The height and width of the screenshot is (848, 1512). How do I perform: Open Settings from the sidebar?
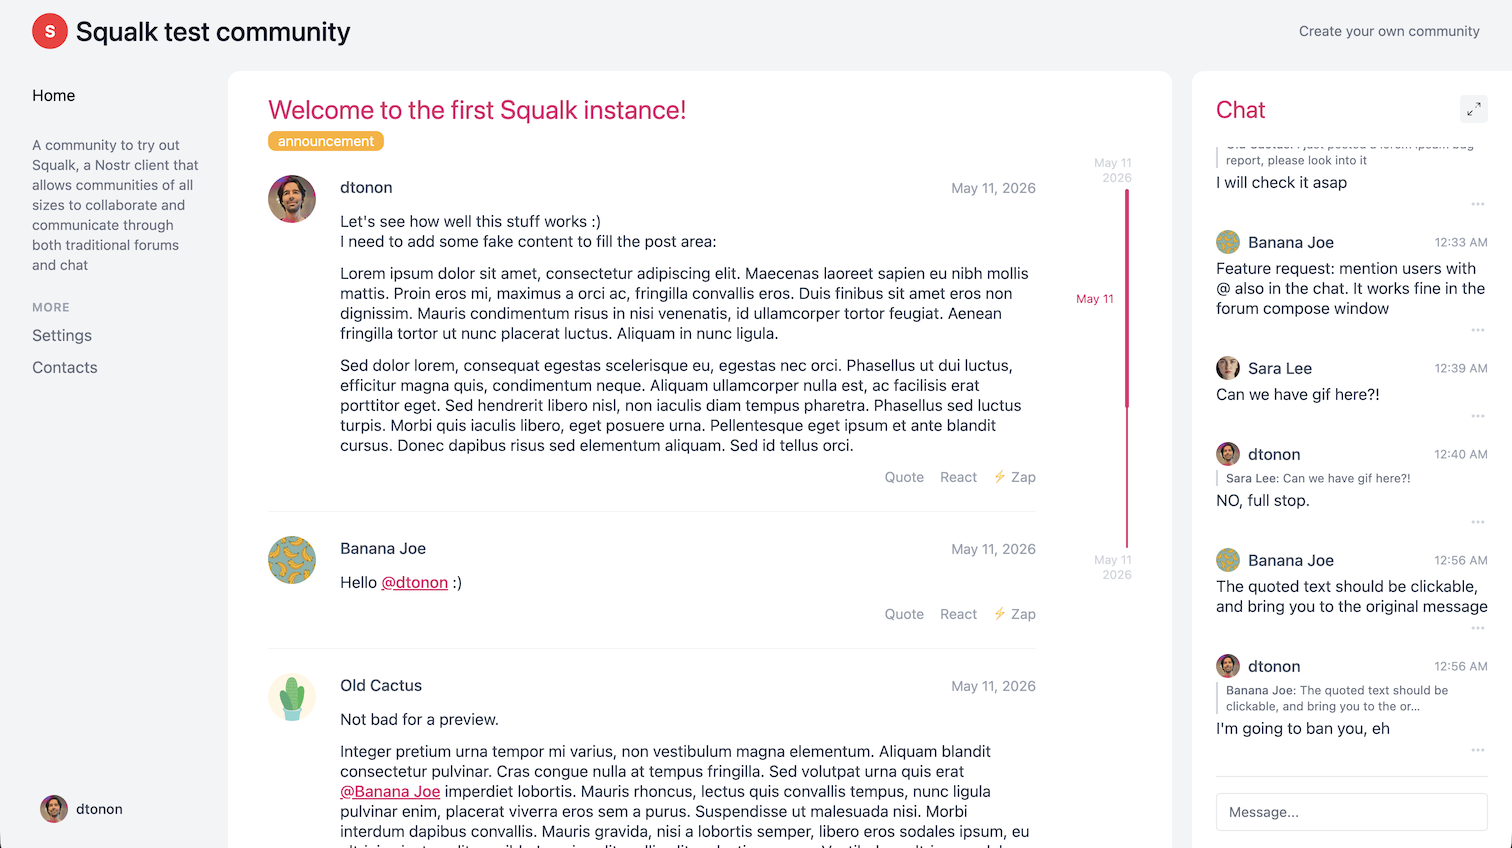[62, 335]
